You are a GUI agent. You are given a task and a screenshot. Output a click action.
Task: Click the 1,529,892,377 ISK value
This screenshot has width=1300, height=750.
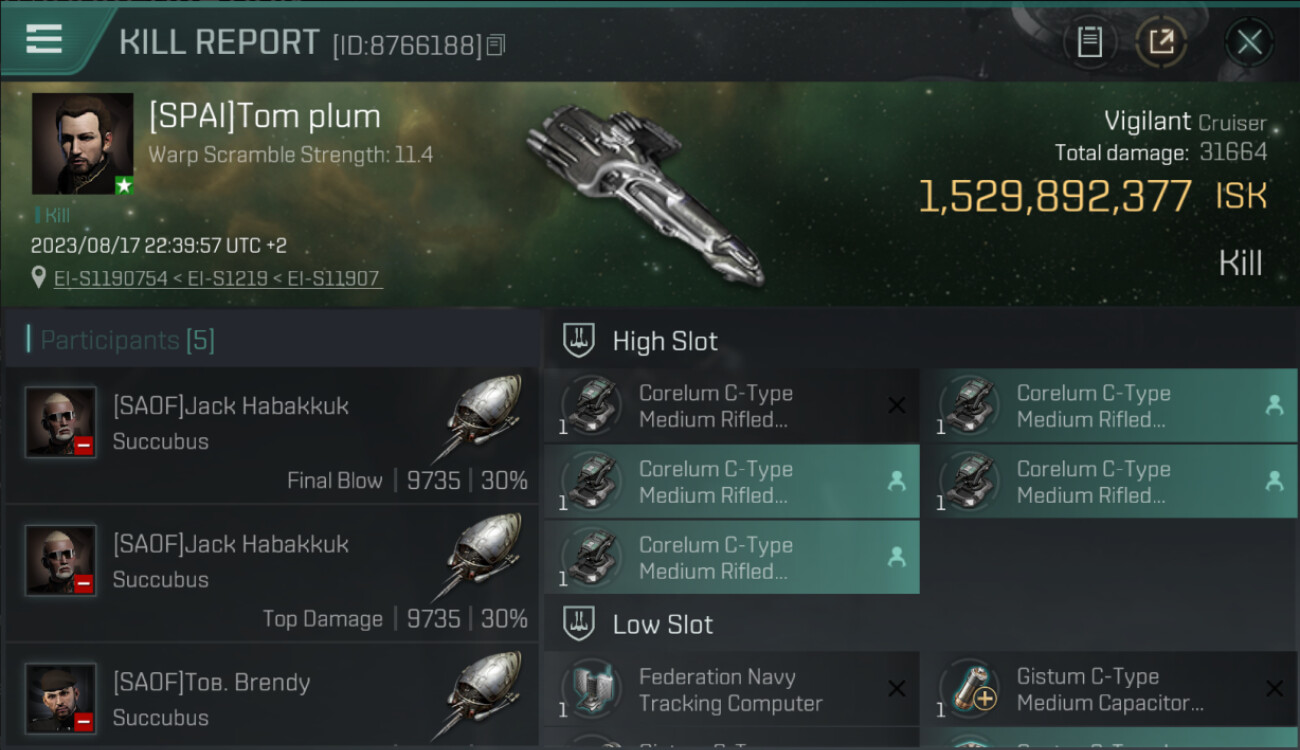click(1055, 197)
